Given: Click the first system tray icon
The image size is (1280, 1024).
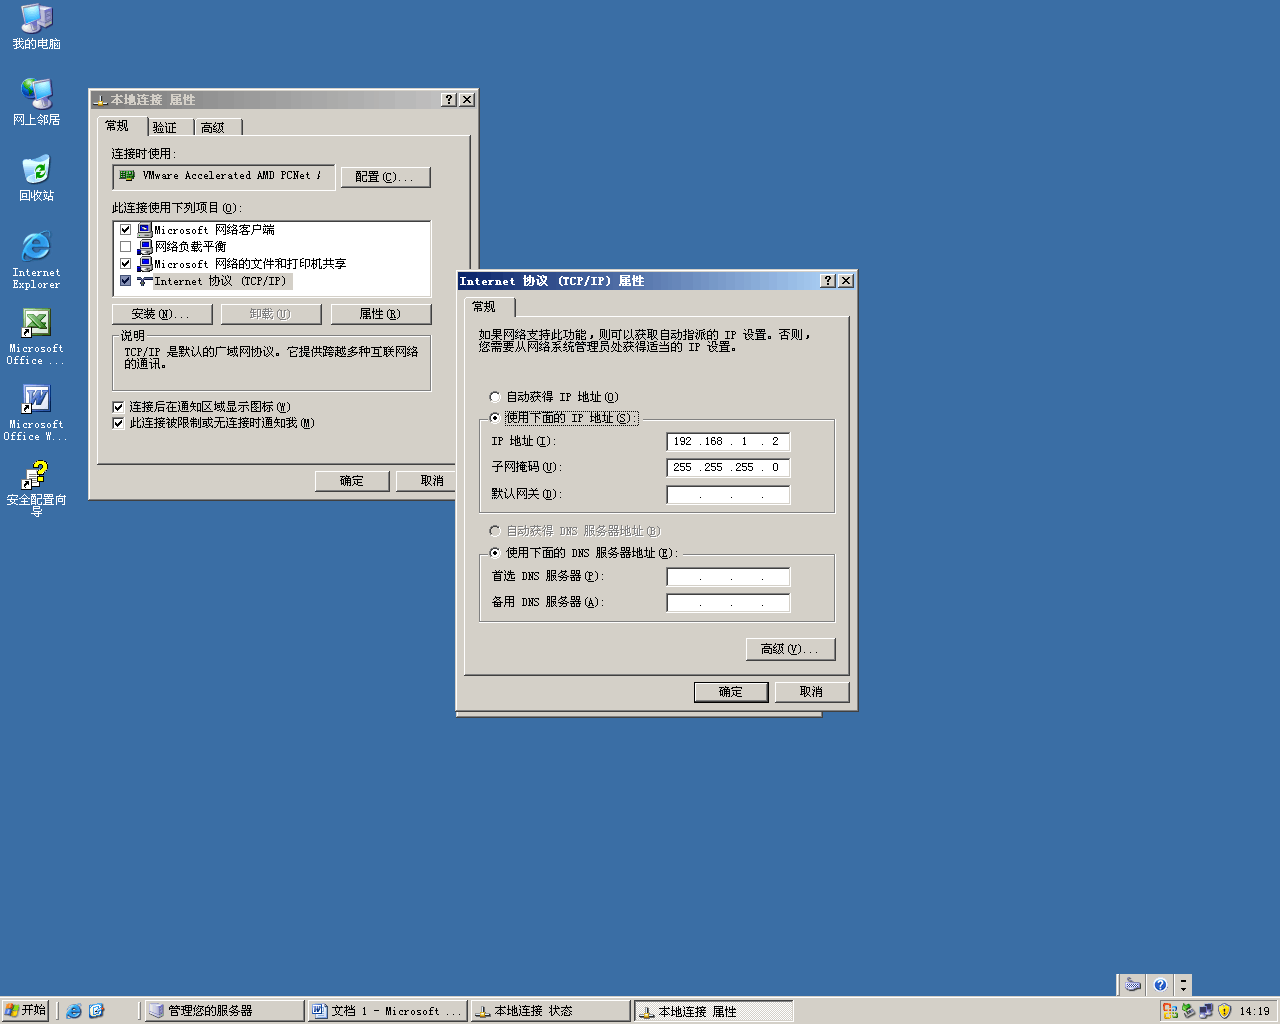Looking at the screenshot, I should [x=1169, y=1011].
